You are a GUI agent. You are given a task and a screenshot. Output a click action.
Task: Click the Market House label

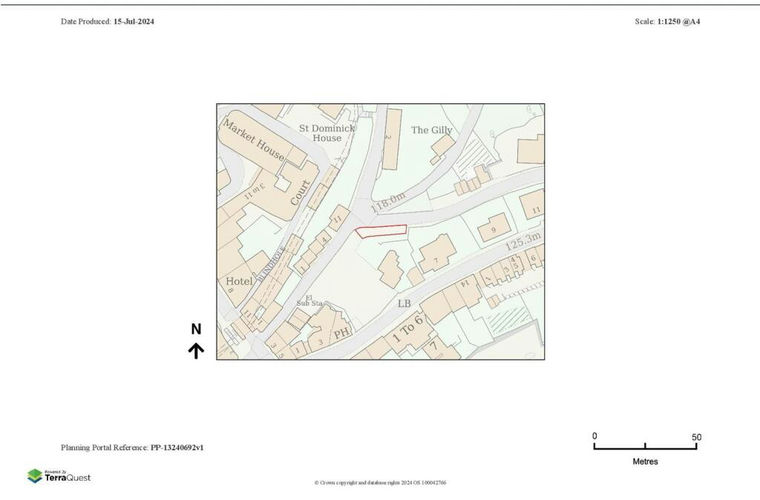tap(254, 141)
